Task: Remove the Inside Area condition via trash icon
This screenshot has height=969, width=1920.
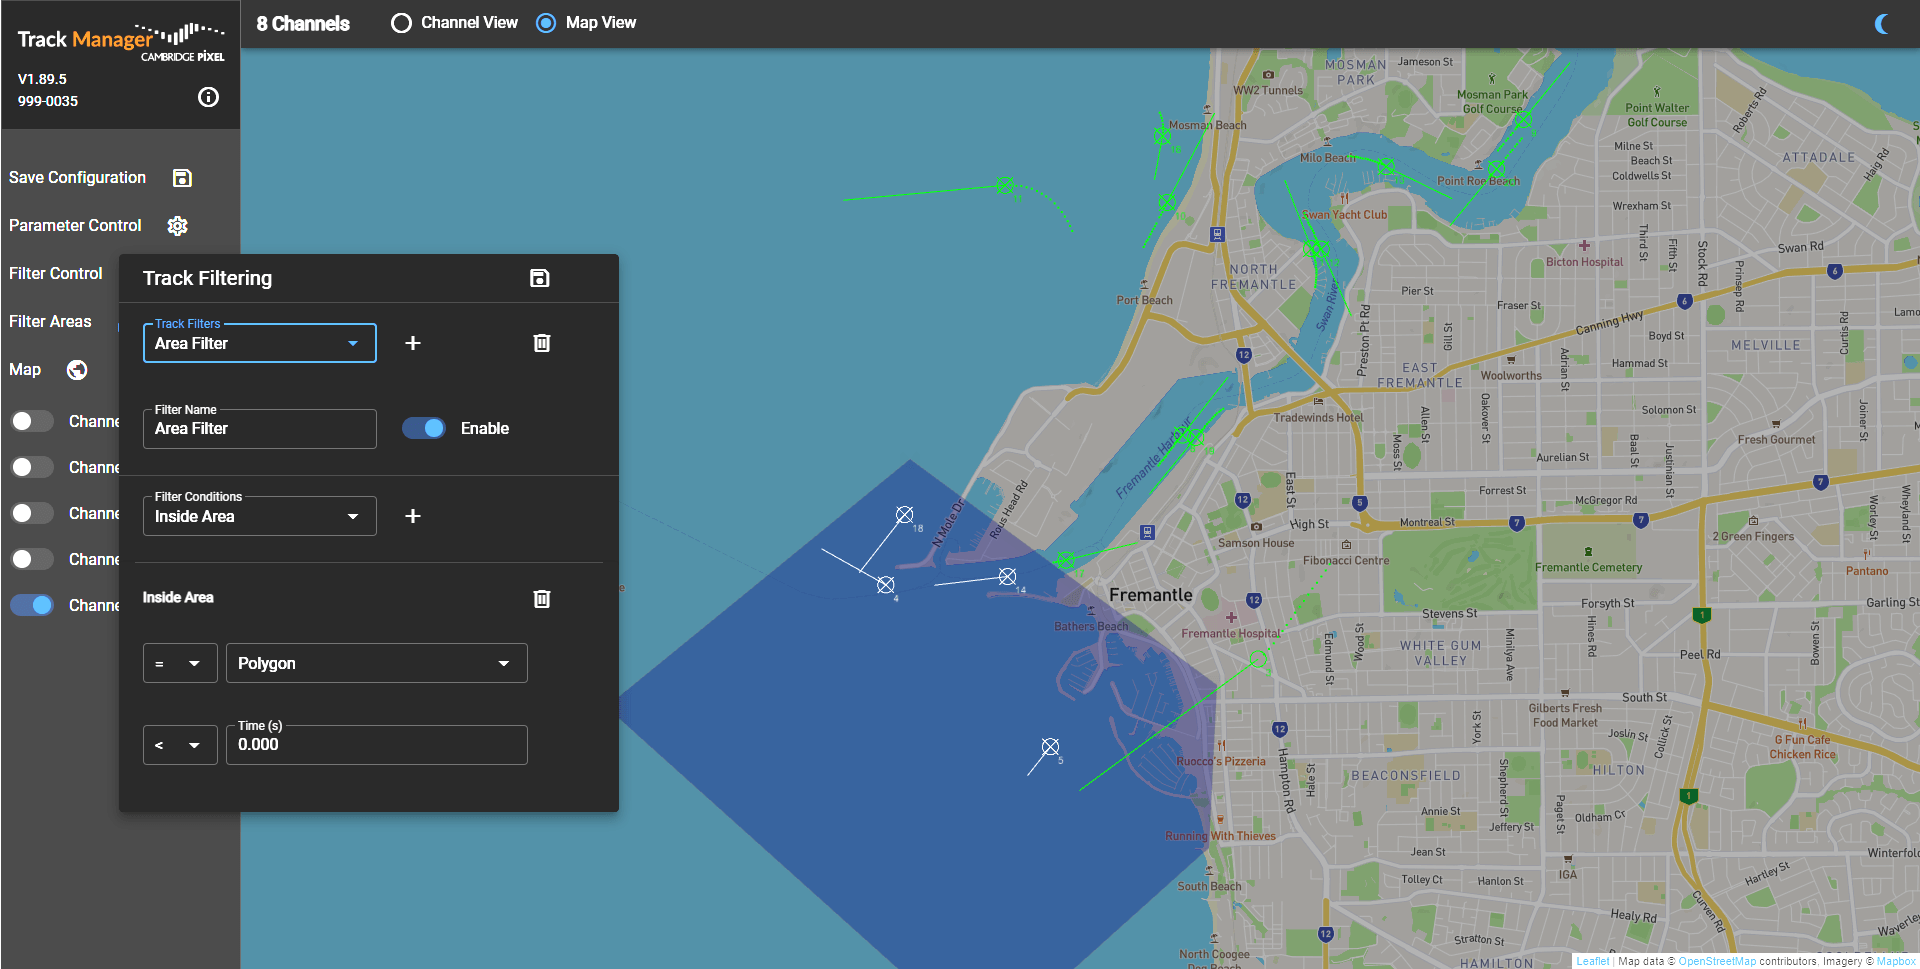Action: 542,598
